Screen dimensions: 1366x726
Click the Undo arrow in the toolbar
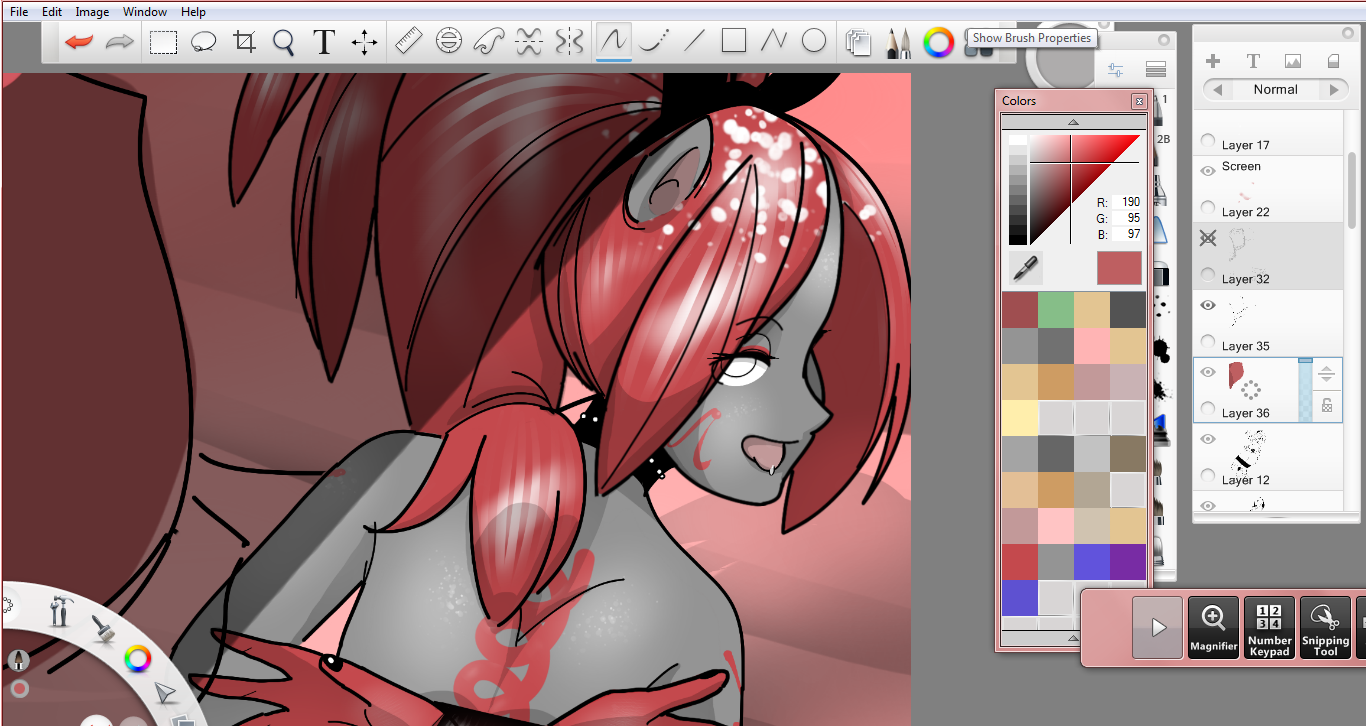point(78,42)
